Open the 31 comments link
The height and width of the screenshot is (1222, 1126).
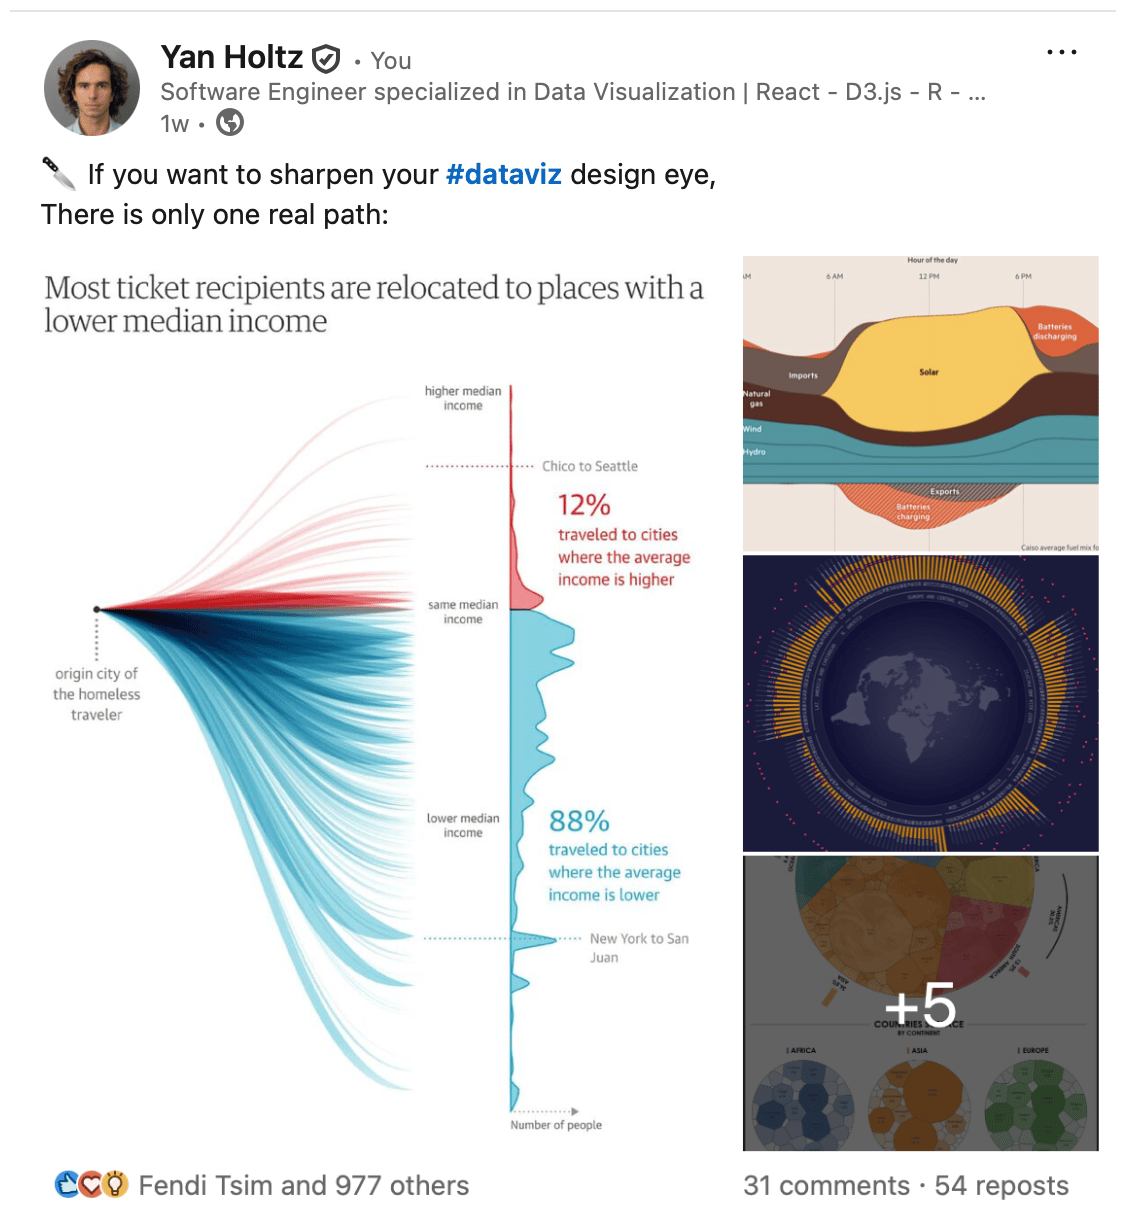click(x=826, y=1186)
